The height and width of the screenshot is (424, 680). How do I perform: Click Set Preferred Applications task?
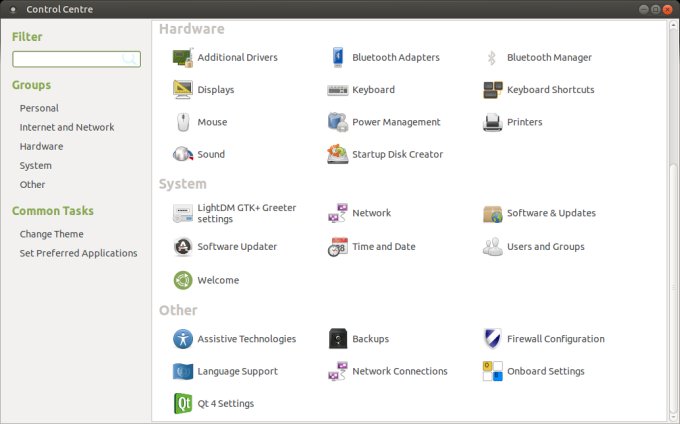[x=78, y=253]
